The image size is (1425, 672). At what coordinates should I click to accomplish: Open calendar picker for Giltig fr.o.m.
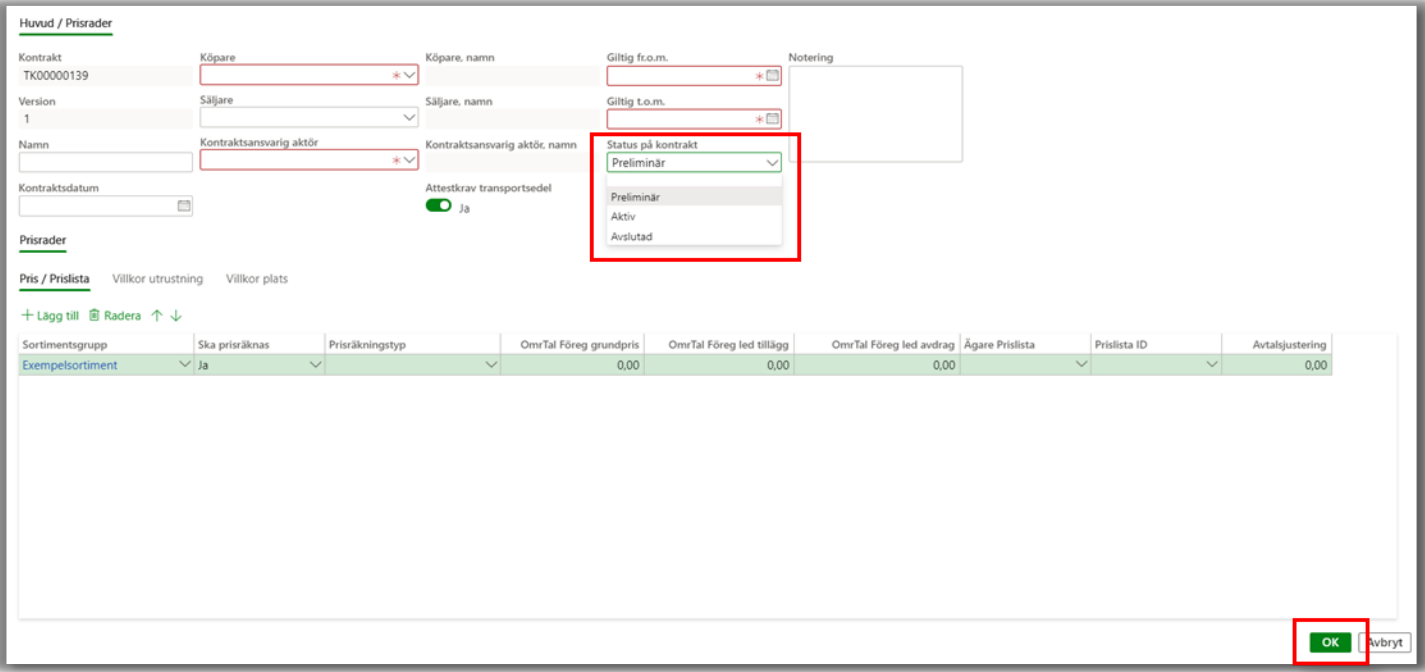[772, 76]
